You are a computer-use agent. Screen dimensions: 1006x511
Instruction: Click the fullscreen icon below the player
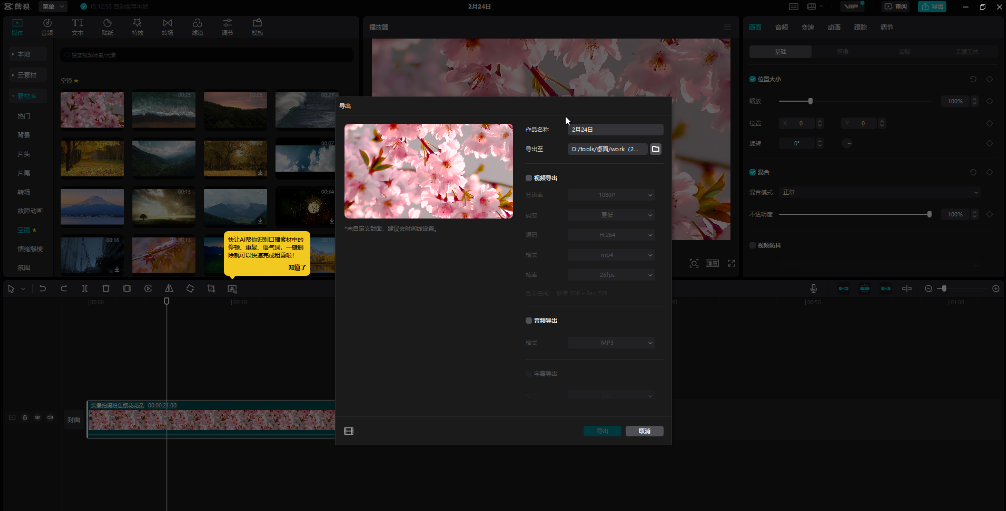pyautogui.click(x=732, y=263)
